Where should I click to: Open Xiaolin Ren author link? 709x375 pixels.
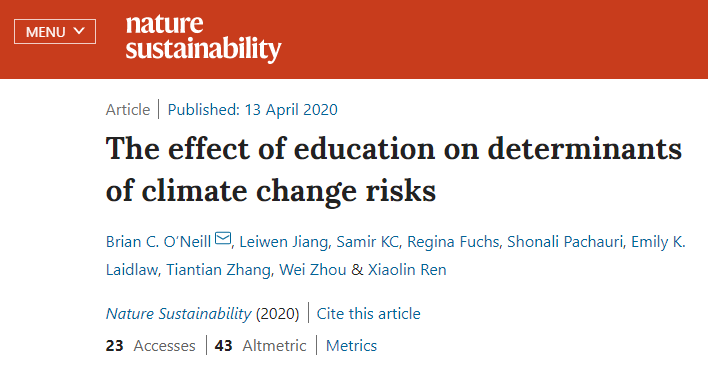click(407, 270)
